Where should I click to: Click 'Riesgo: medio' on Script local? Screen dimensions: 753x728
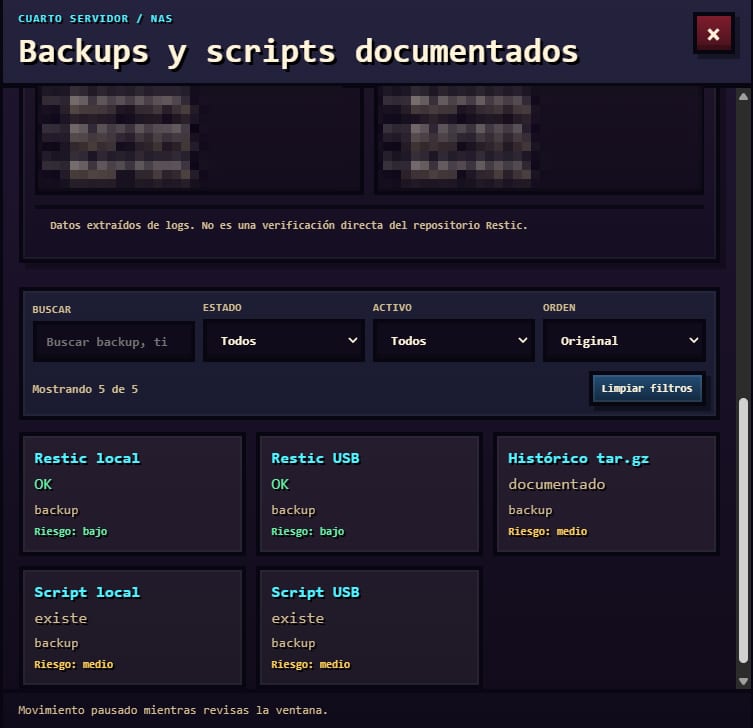pyautogui.click(x=73, y=664)
